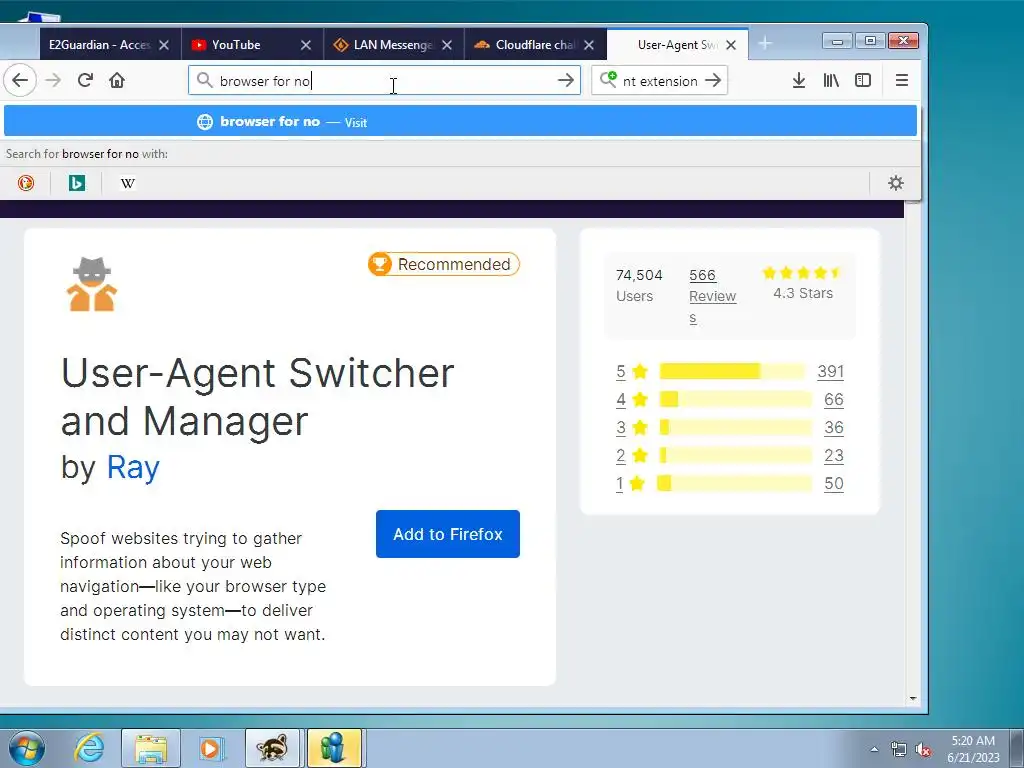Click Add to Firefox button

tap(447, 534)
